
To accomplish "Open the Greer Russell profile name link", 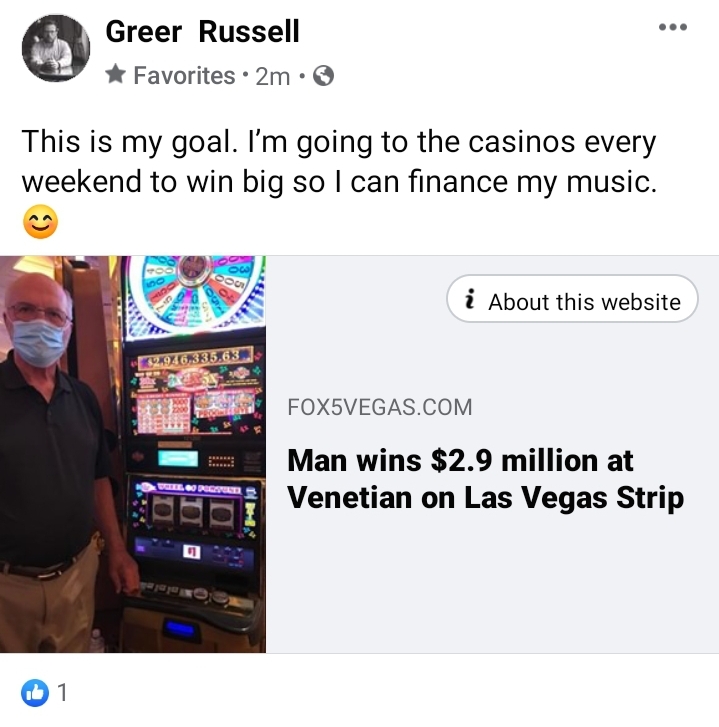I will coord(202,32).
